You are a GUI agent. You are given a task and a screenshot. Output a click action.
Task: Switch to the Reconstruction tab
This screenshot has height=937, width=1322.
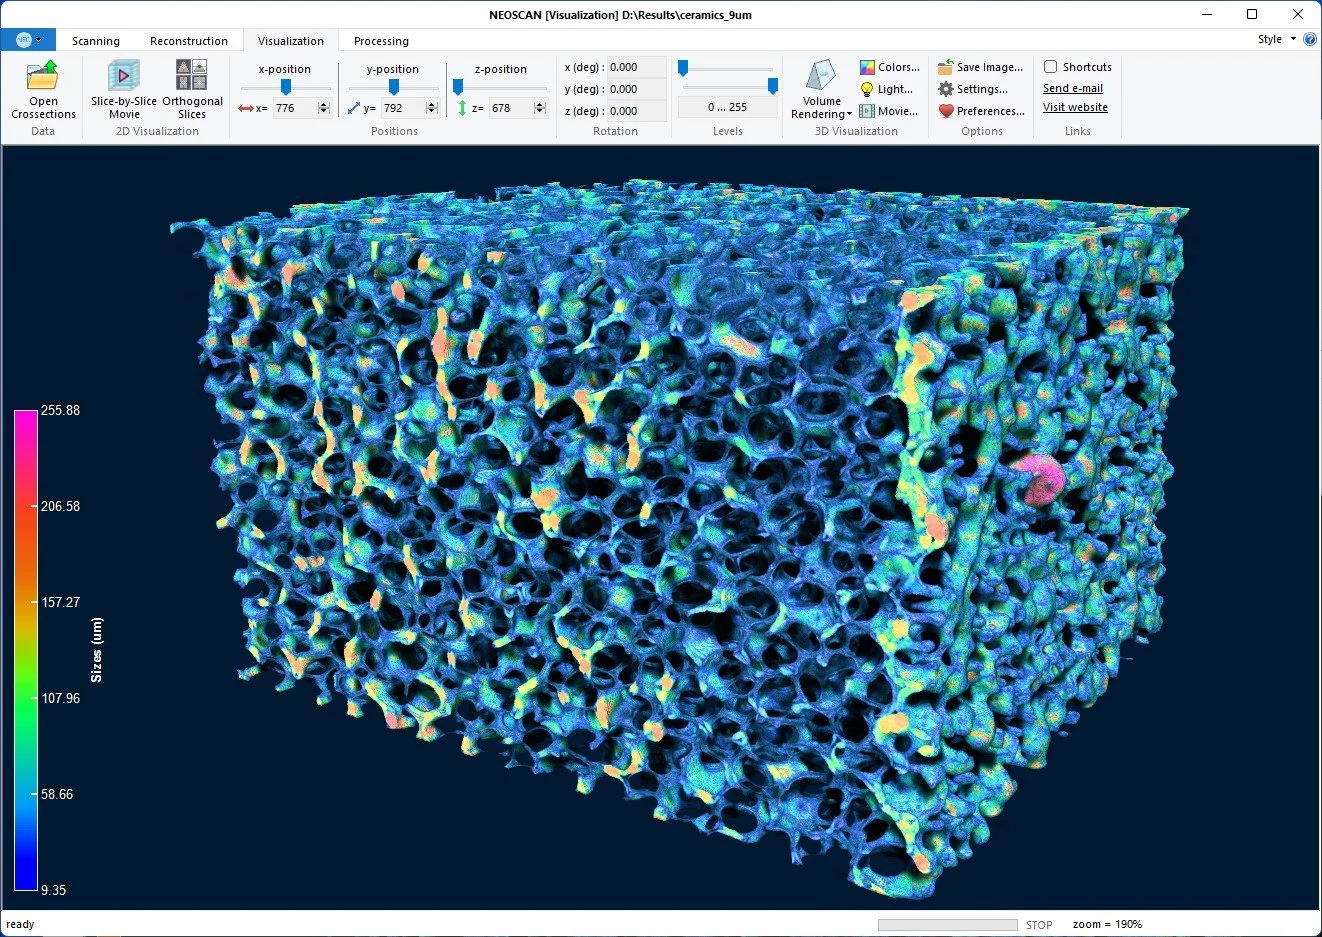(x=189, y=41)
